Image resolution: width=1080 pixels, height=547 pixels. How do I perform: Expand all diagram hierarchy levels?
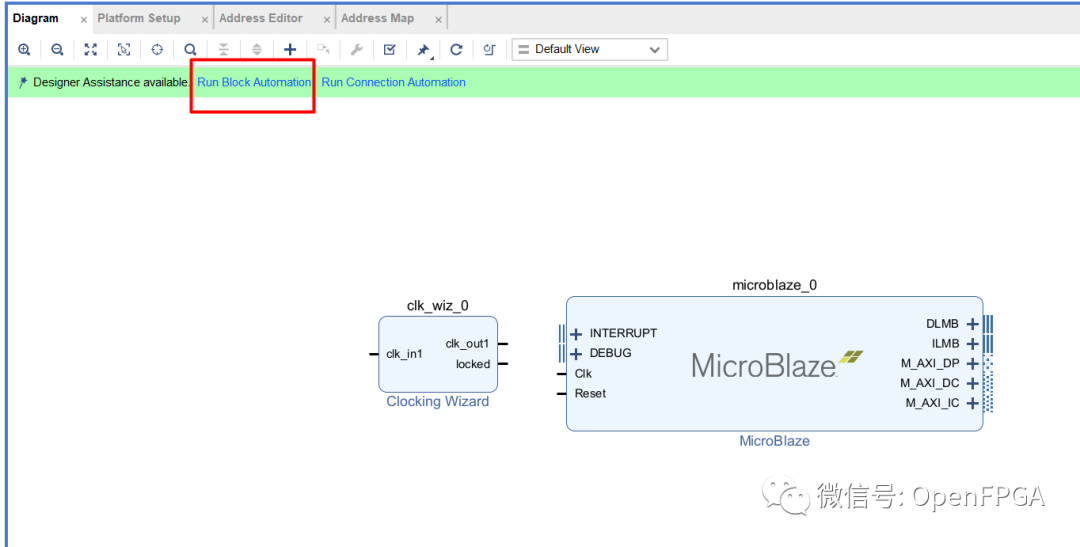(x=256, y=50)
